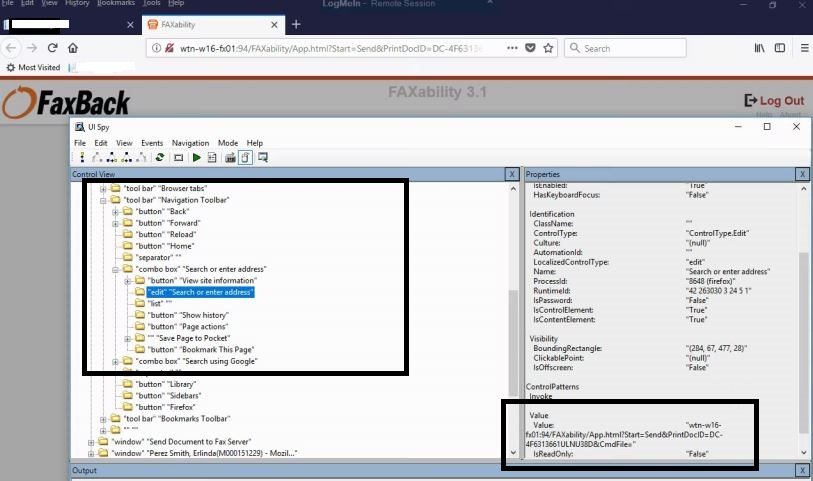Click the icon left of outlined toolbar button
The height and width of the screenshot is (481, 813).
point(230,157)
